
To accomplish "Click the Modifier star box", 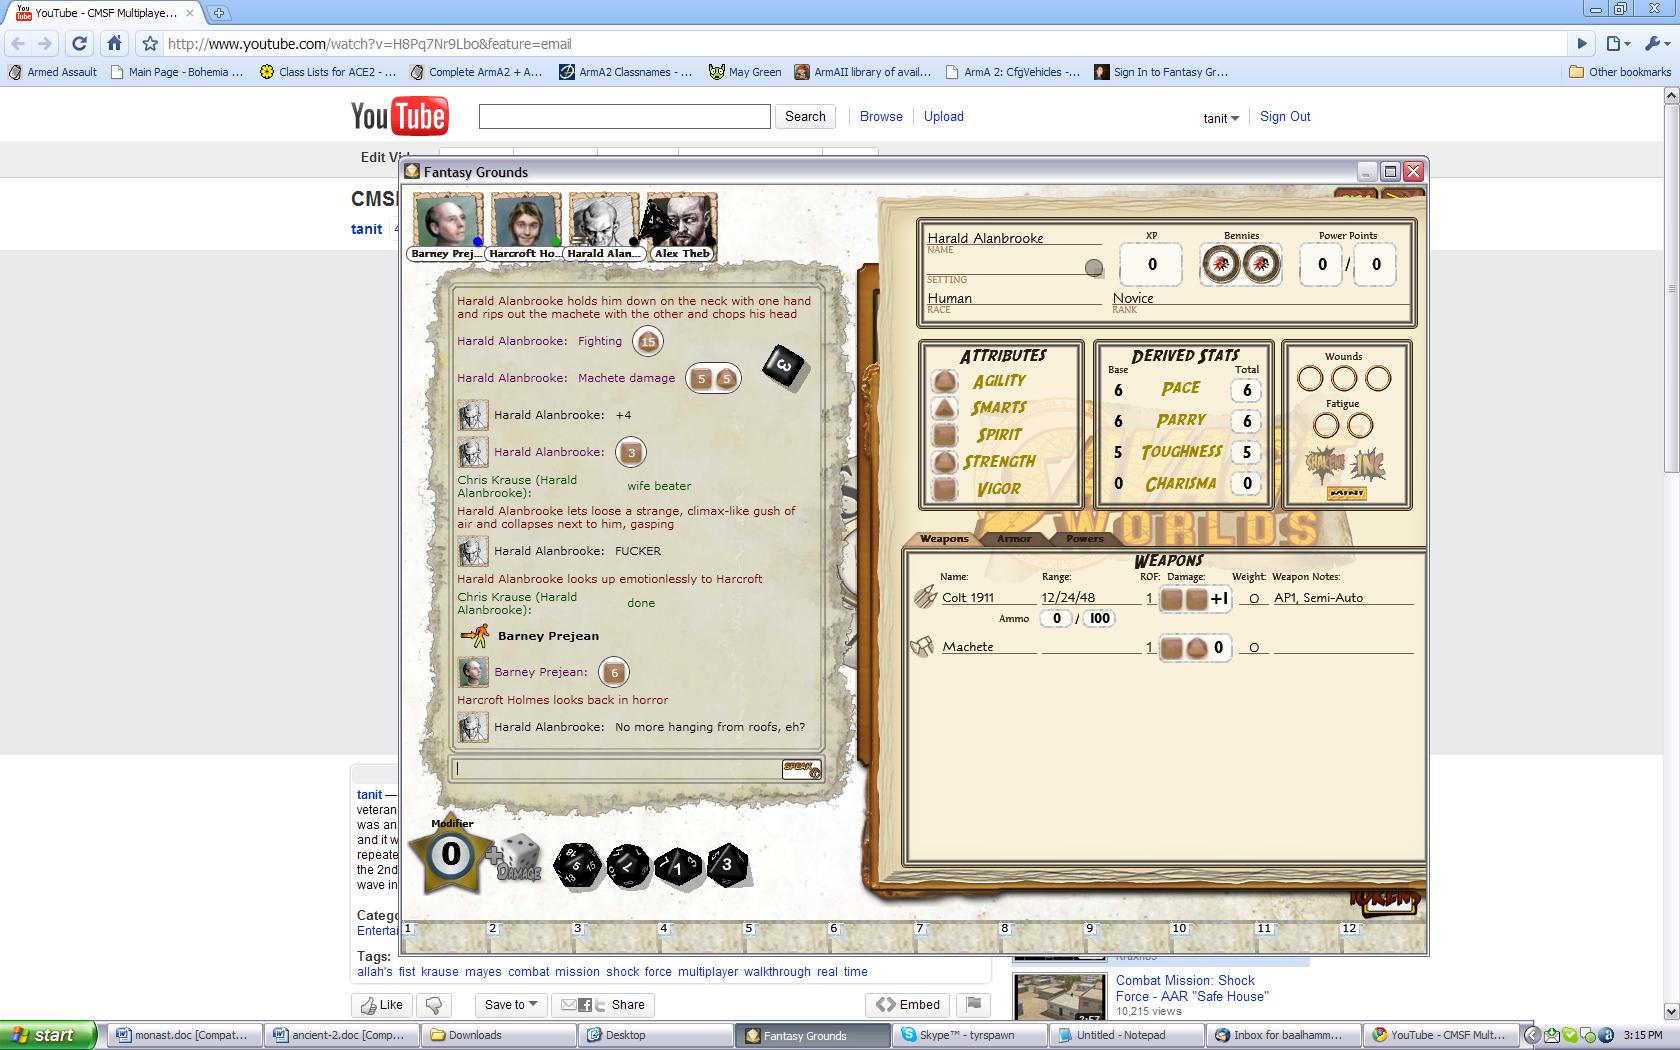I will [x=451, y=853].
